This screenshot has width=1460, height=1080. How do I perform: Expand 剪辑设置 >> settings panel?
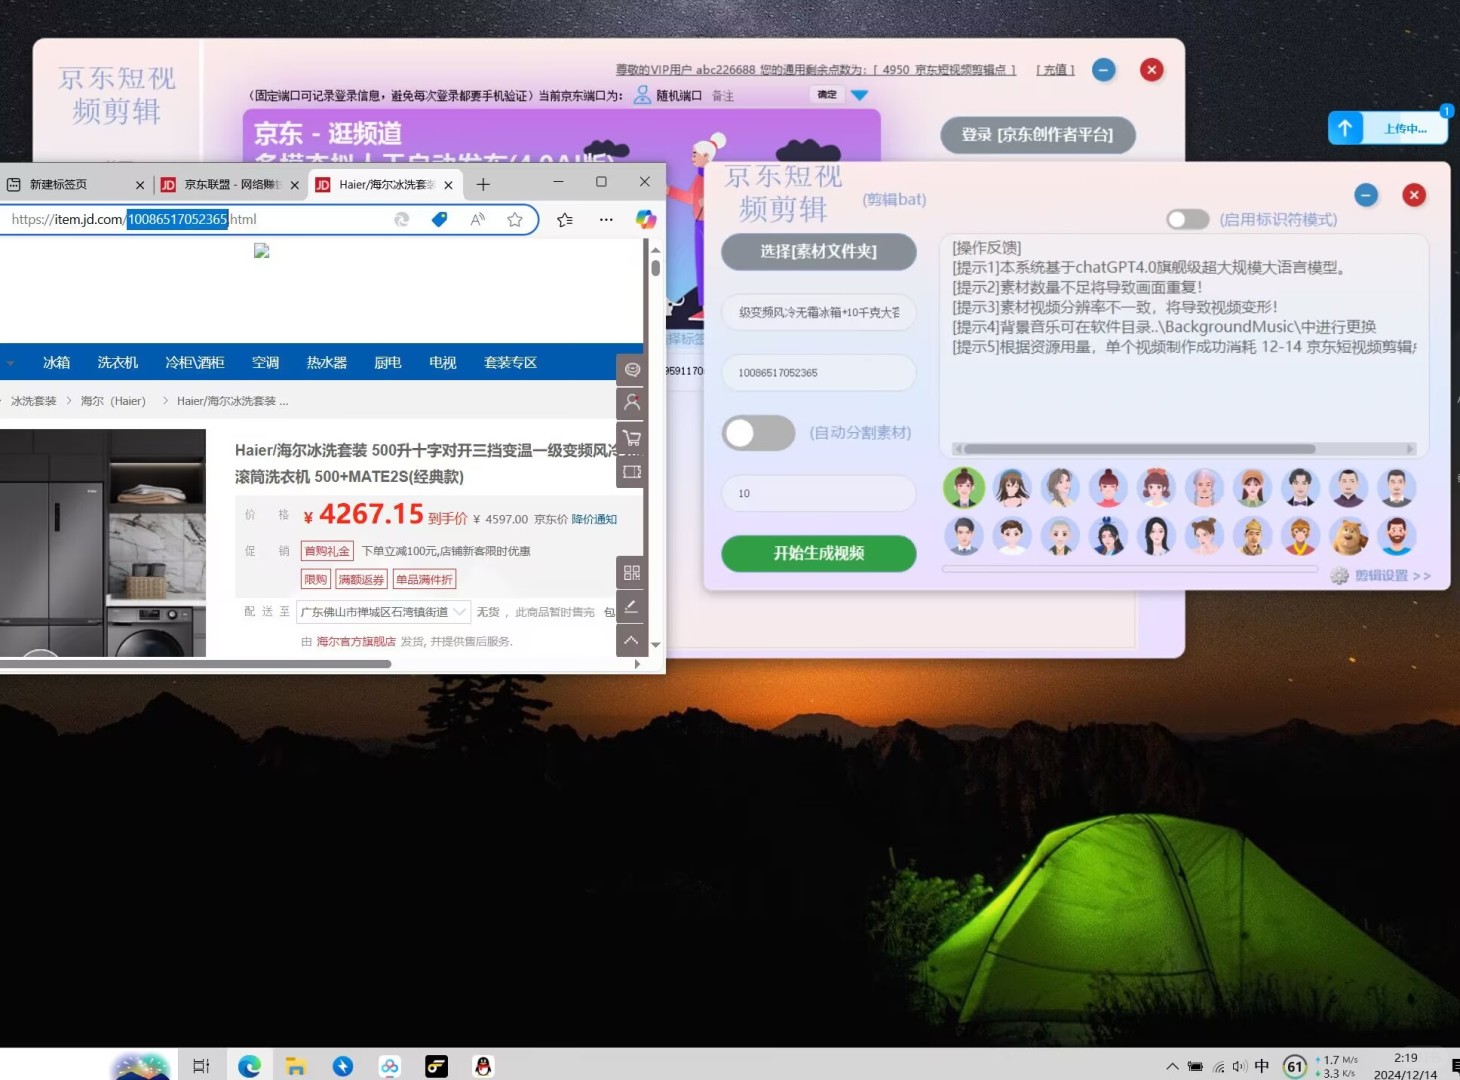pos(1392,576)
